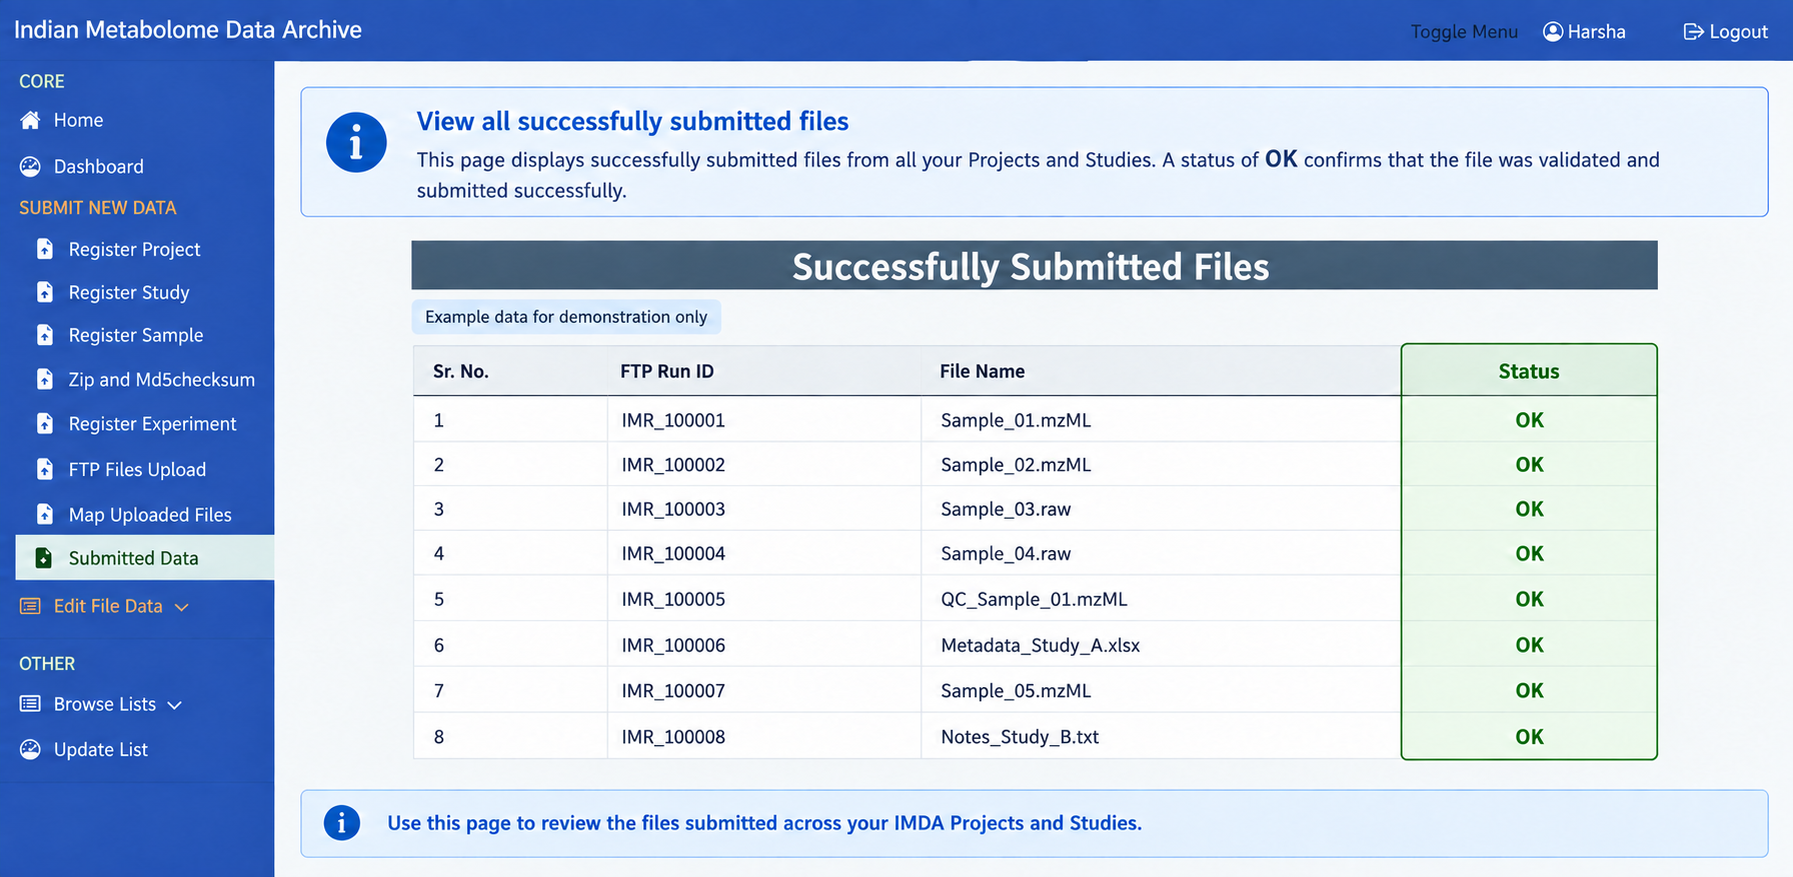
Task: Click the info icon in the bottom banner
Action: pos(342,823)
